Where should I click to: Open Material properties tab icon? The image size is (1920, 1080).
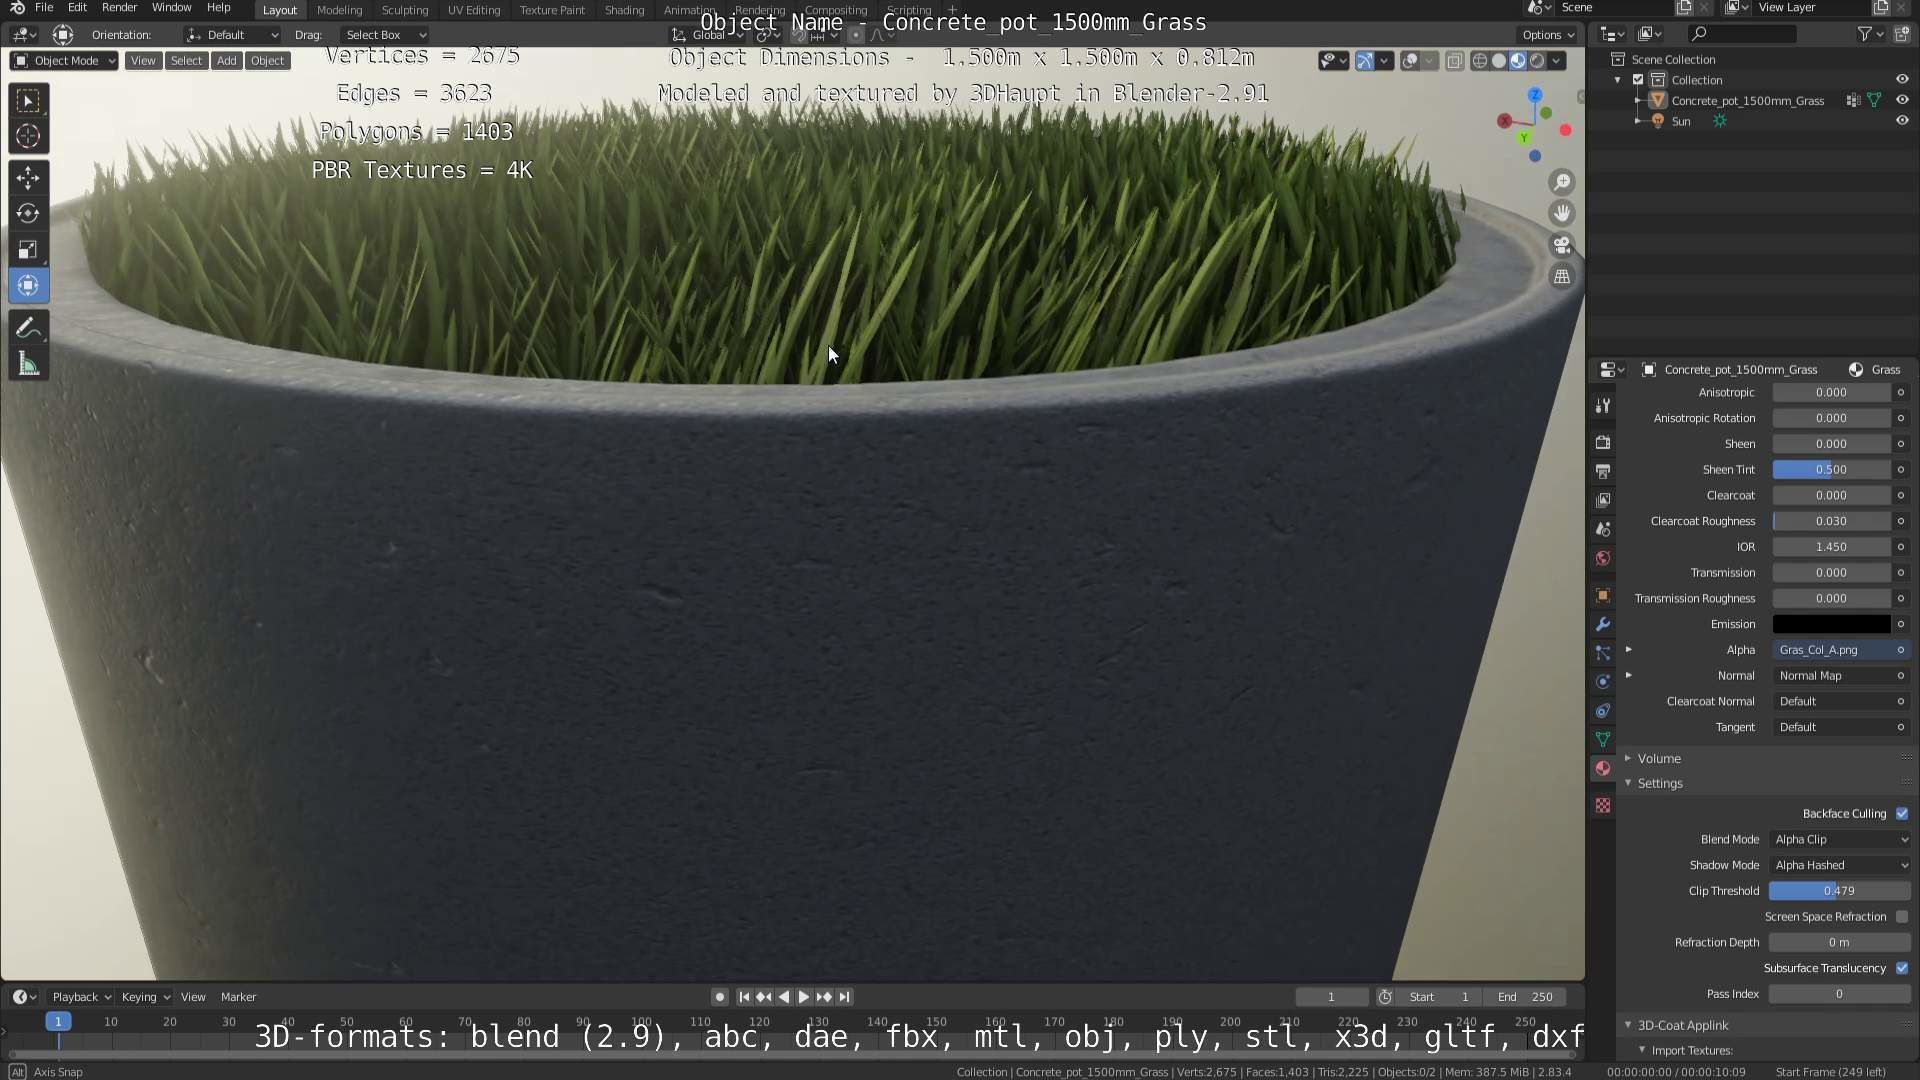click(1603, 768)
